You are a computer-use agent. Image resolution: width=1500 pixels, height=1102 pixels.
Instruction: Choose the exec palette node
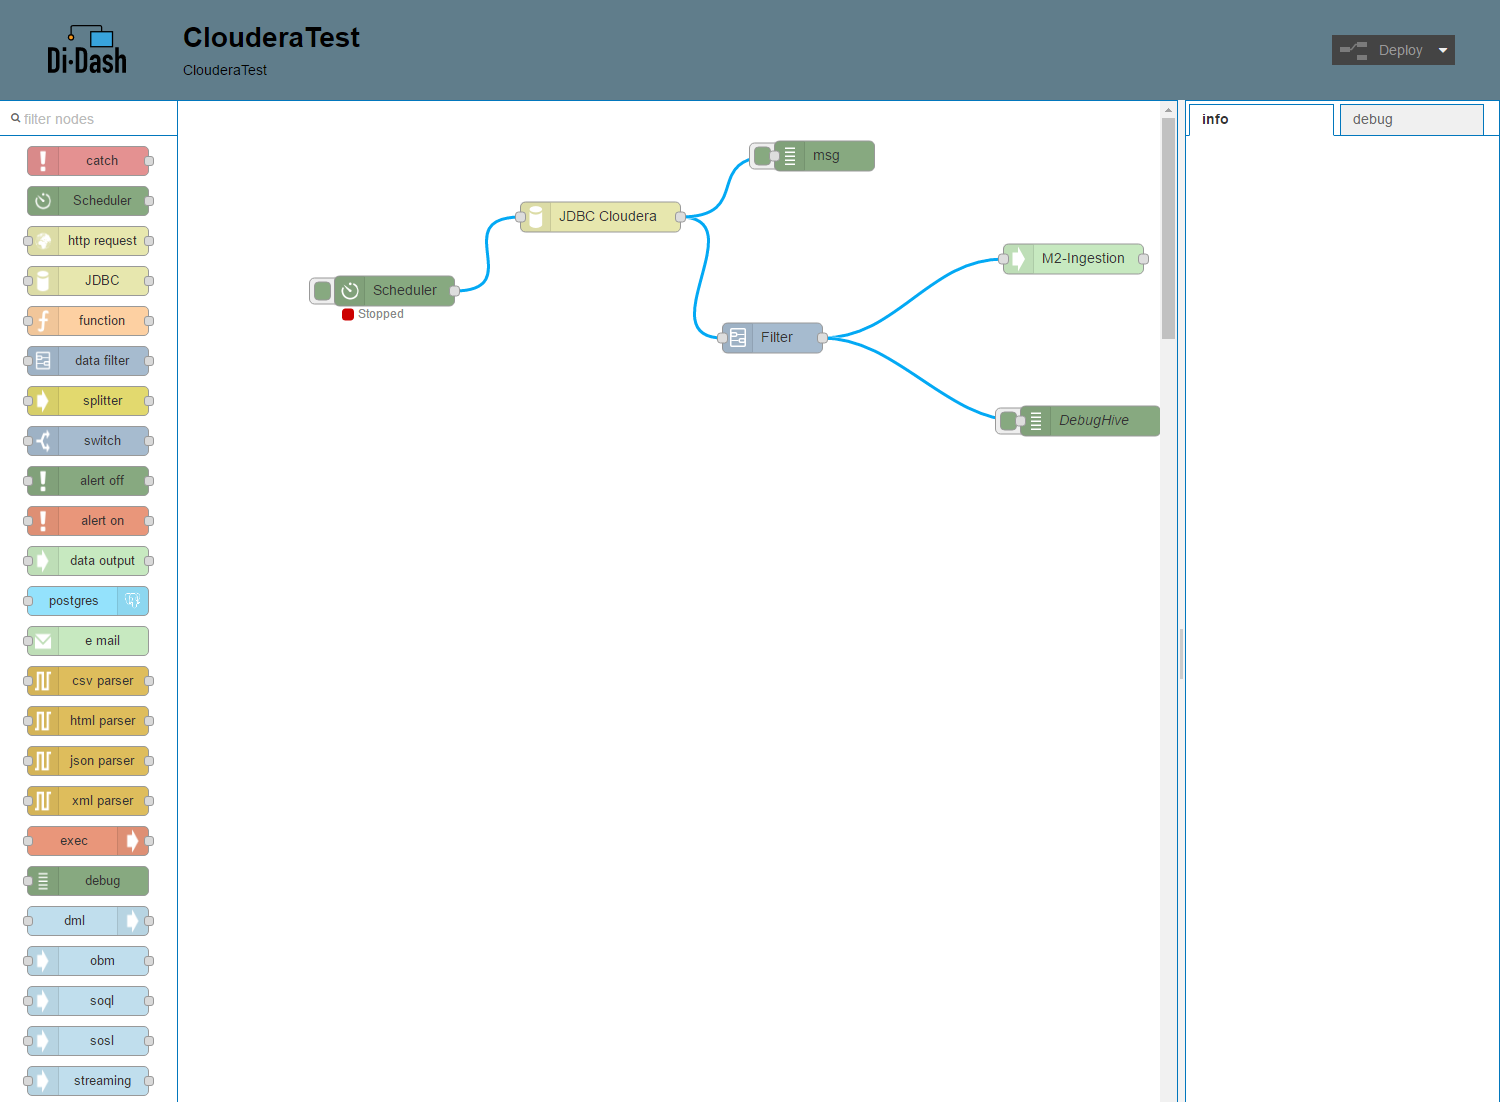(x=88, y=841)
